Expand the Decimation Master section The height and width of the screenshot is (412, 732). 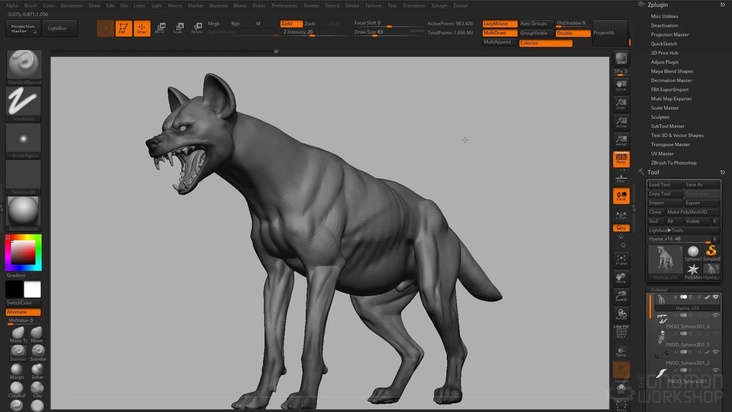(671, 80)
